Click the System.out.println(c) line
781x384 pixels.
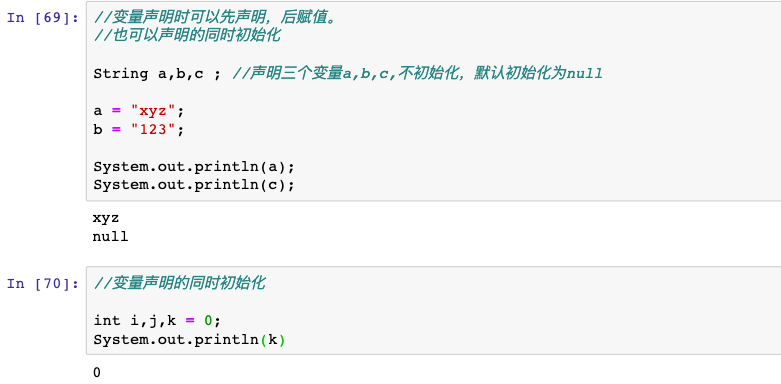[194, 185]
